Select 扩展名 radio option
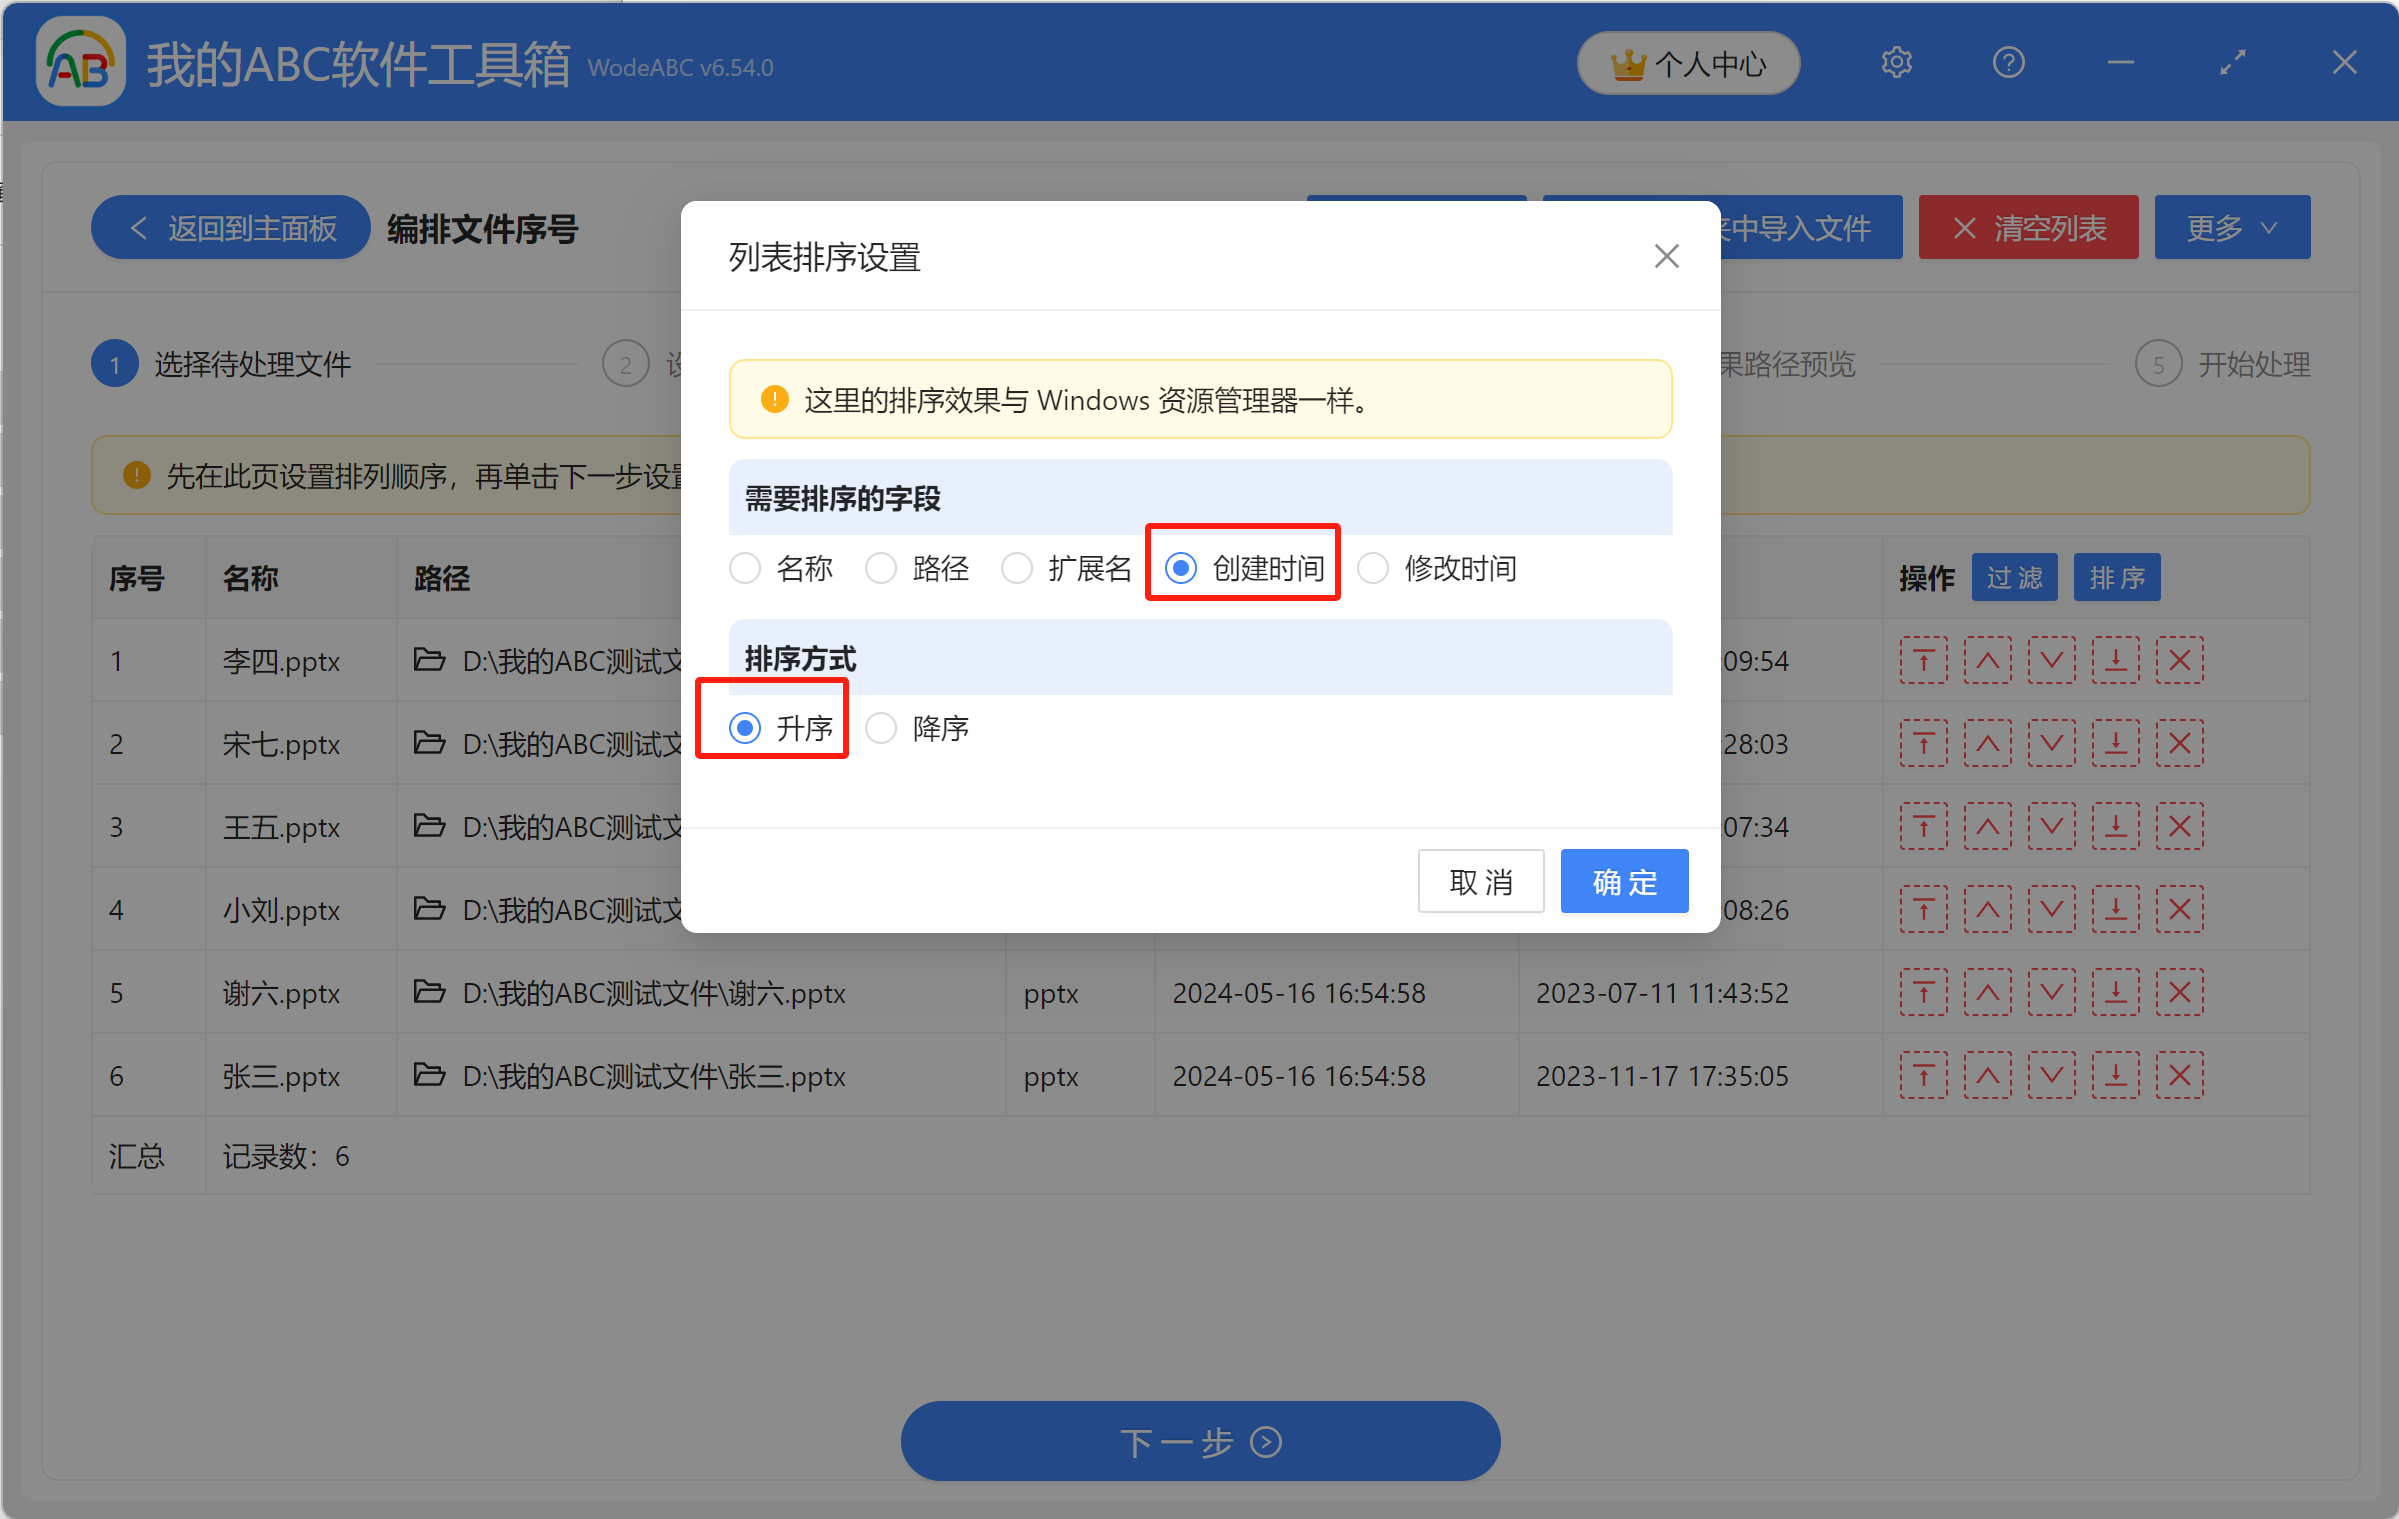The image size is (2399, 1519). tap(1017, 569)
